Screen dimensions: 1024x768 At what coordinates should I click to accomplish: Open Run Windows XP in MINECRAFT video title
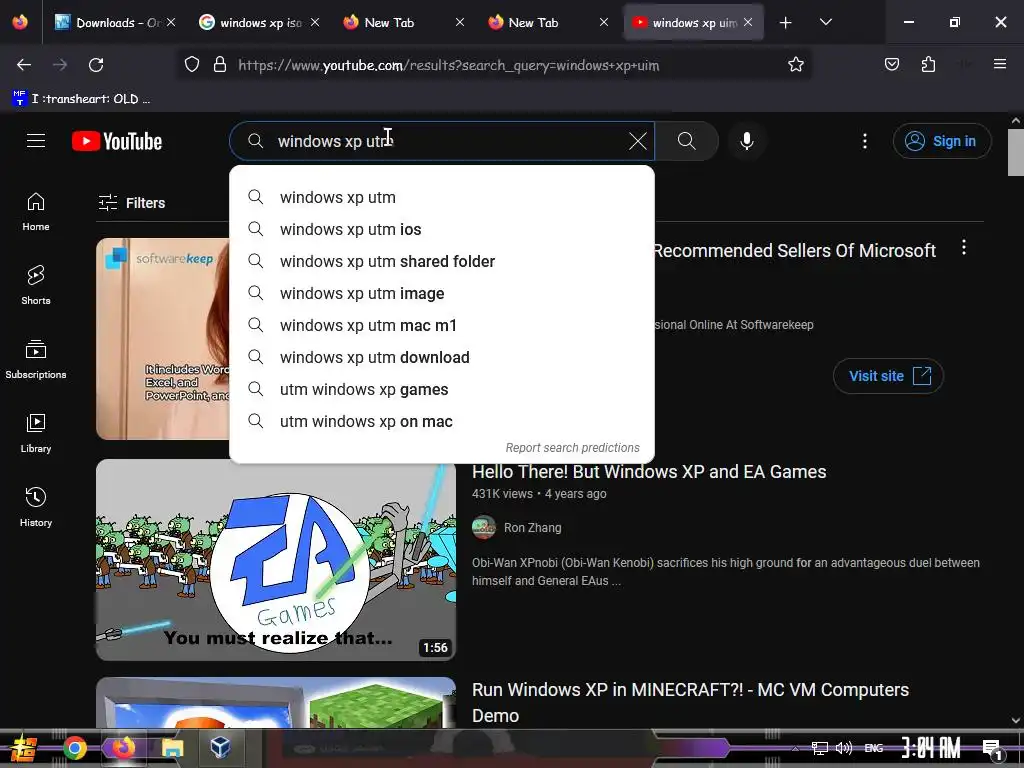pos(690,702)
